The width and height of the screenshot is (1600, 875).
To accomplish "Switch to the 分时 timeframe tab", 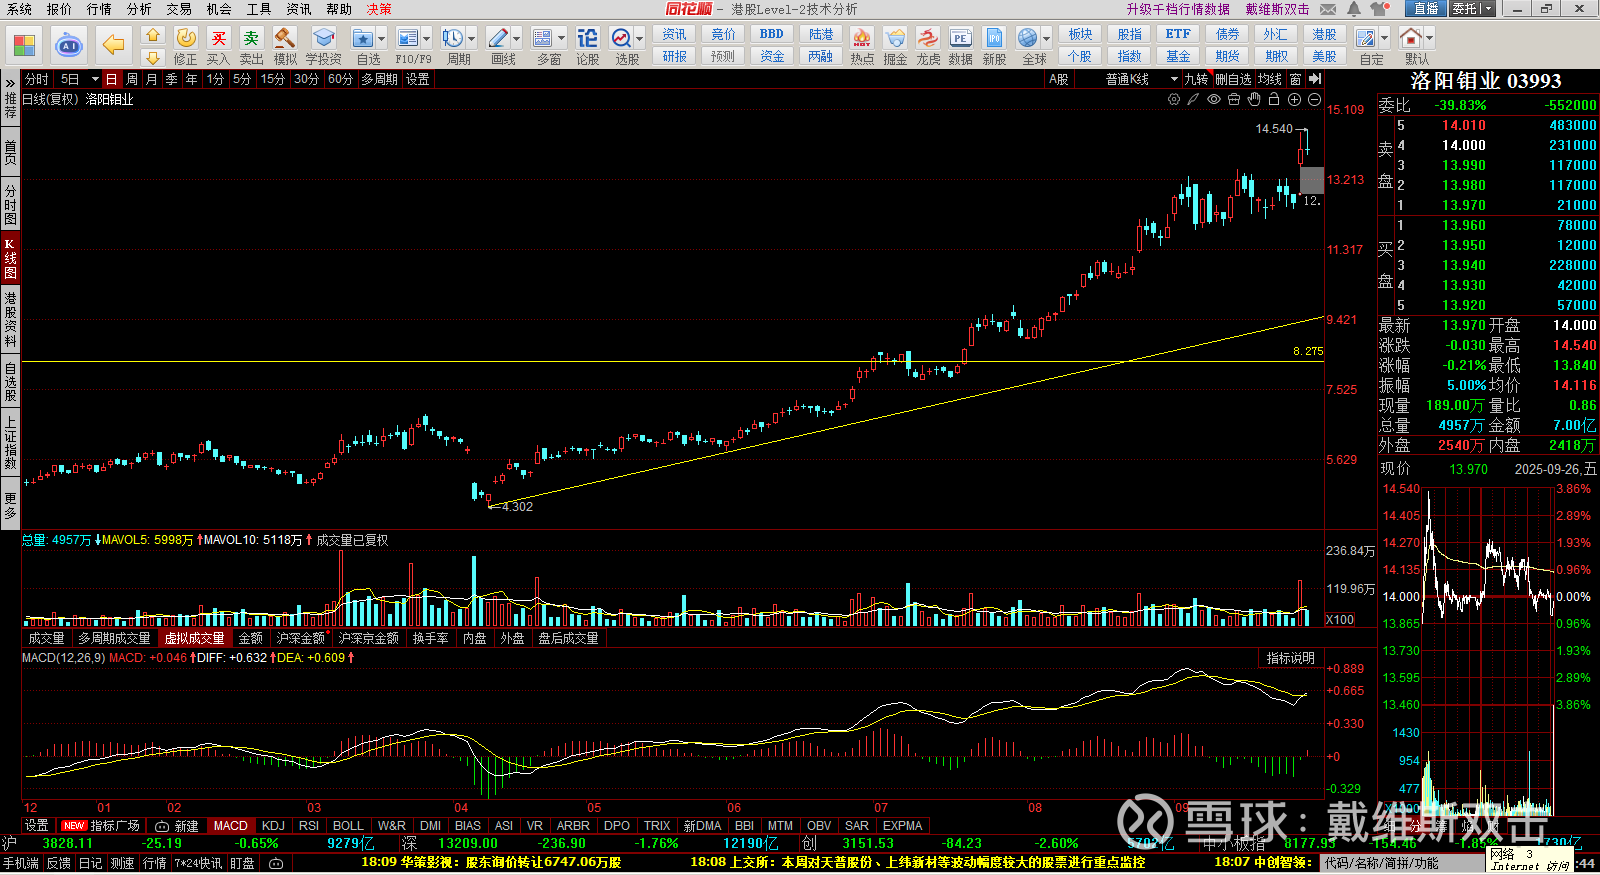I will pyautogui.click(x=37, y=79).
